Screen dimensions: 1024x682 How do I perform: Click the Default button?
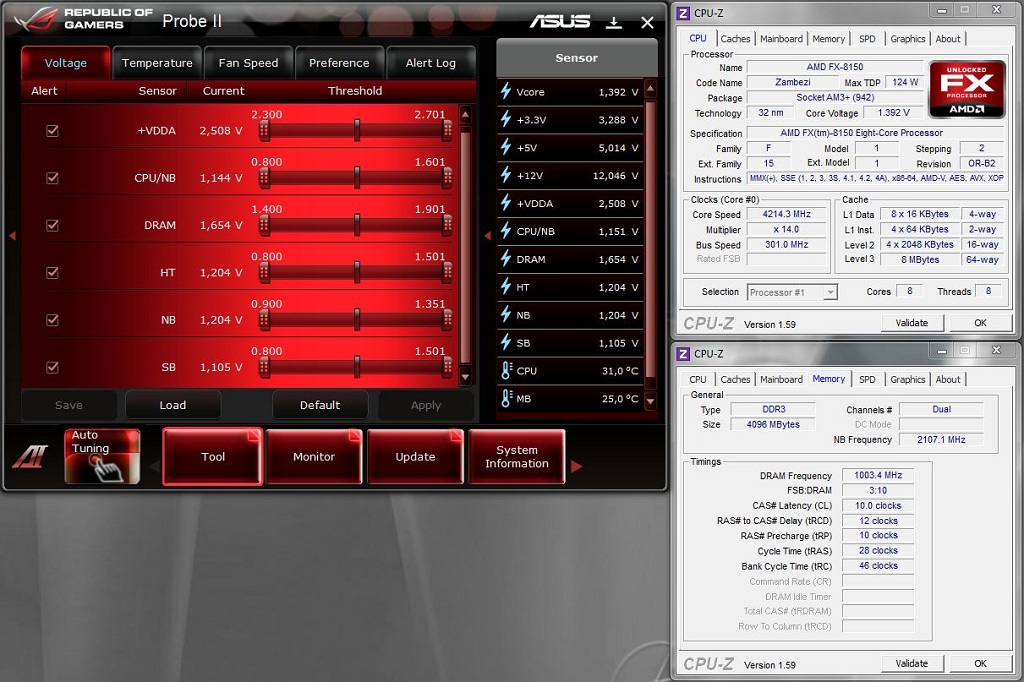click(320, 405)
